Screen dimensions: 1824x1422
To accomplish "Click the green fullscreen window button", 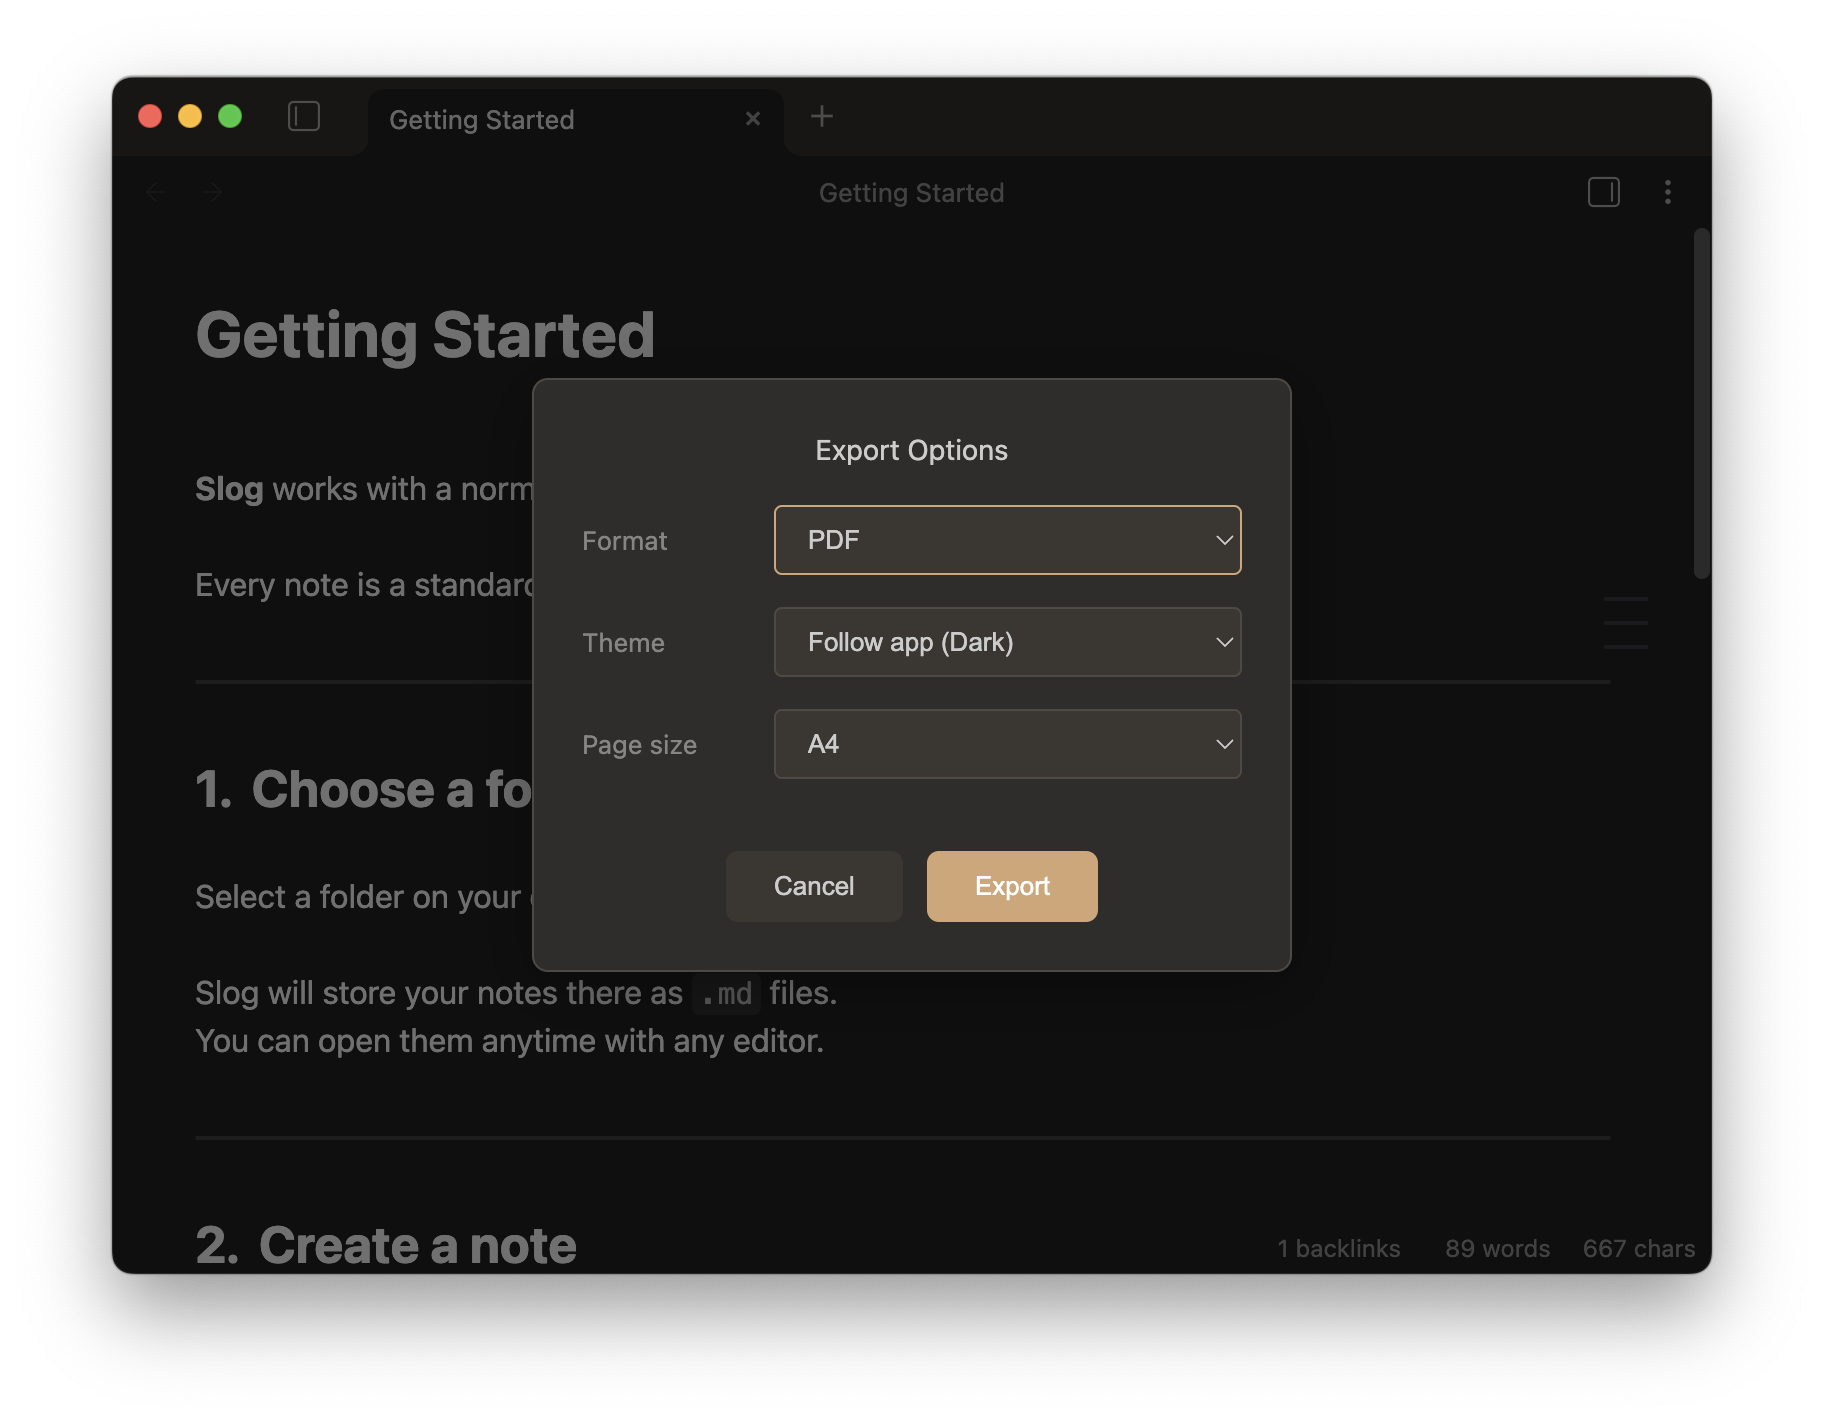I will tap(230, 117).
